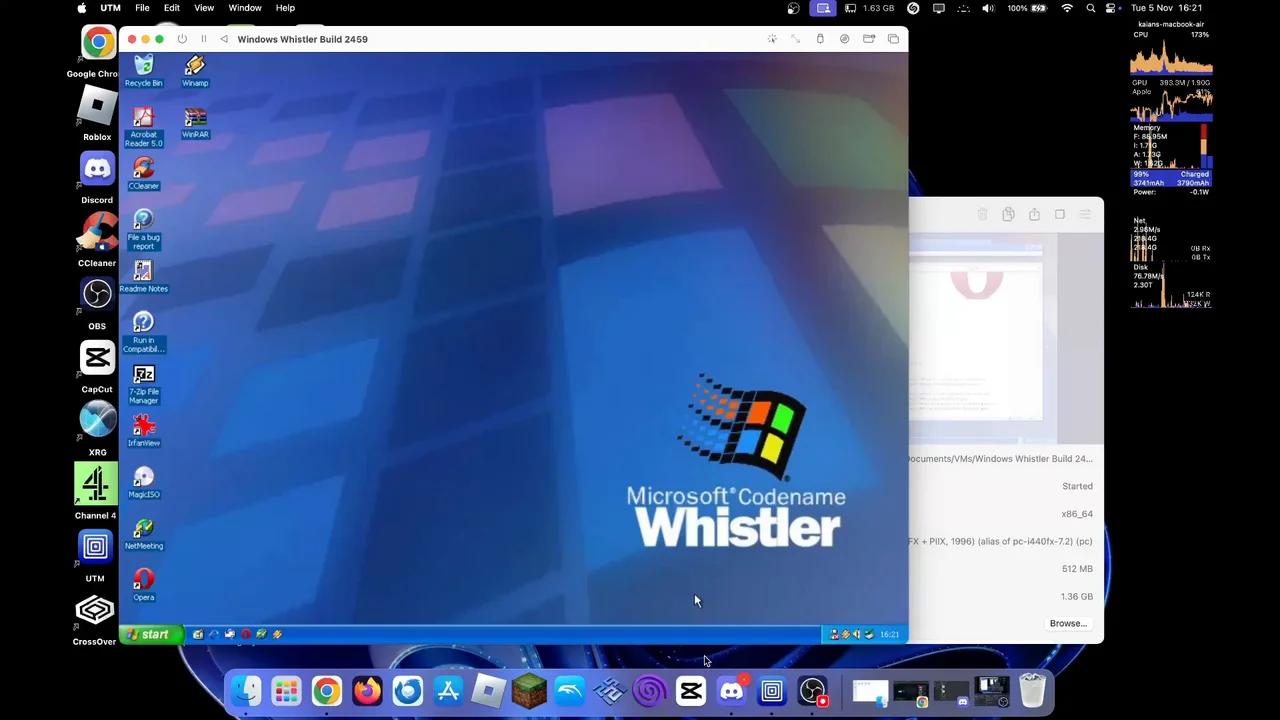Open the shared folder icon in UTM toolbar
The height and width of the screenshot is (720, 1280).
[x=868, y=39]
